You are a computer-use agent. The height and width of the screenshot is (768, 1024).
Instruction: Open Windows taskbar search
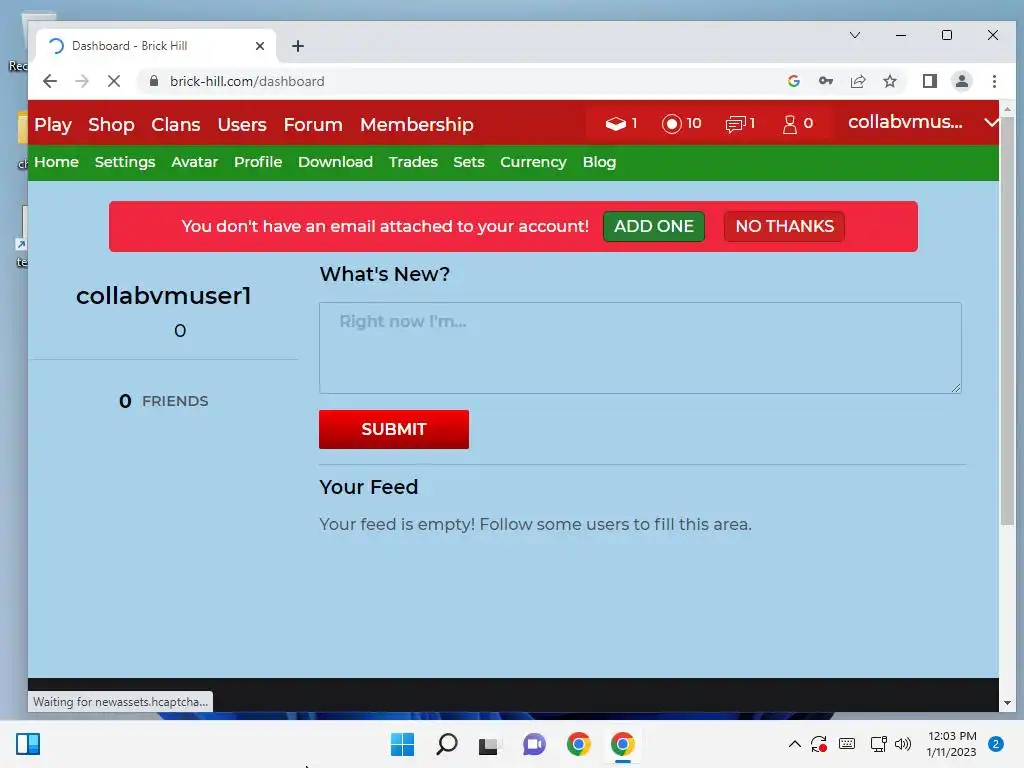[447, 744]
